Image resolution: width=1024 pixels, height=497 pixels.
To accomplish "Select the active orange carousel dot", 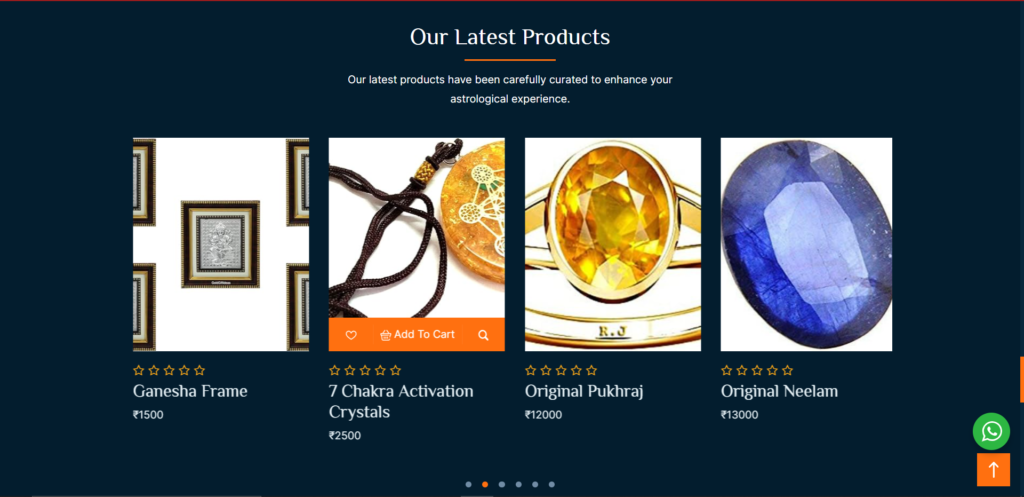I will (x=485, y=485).
